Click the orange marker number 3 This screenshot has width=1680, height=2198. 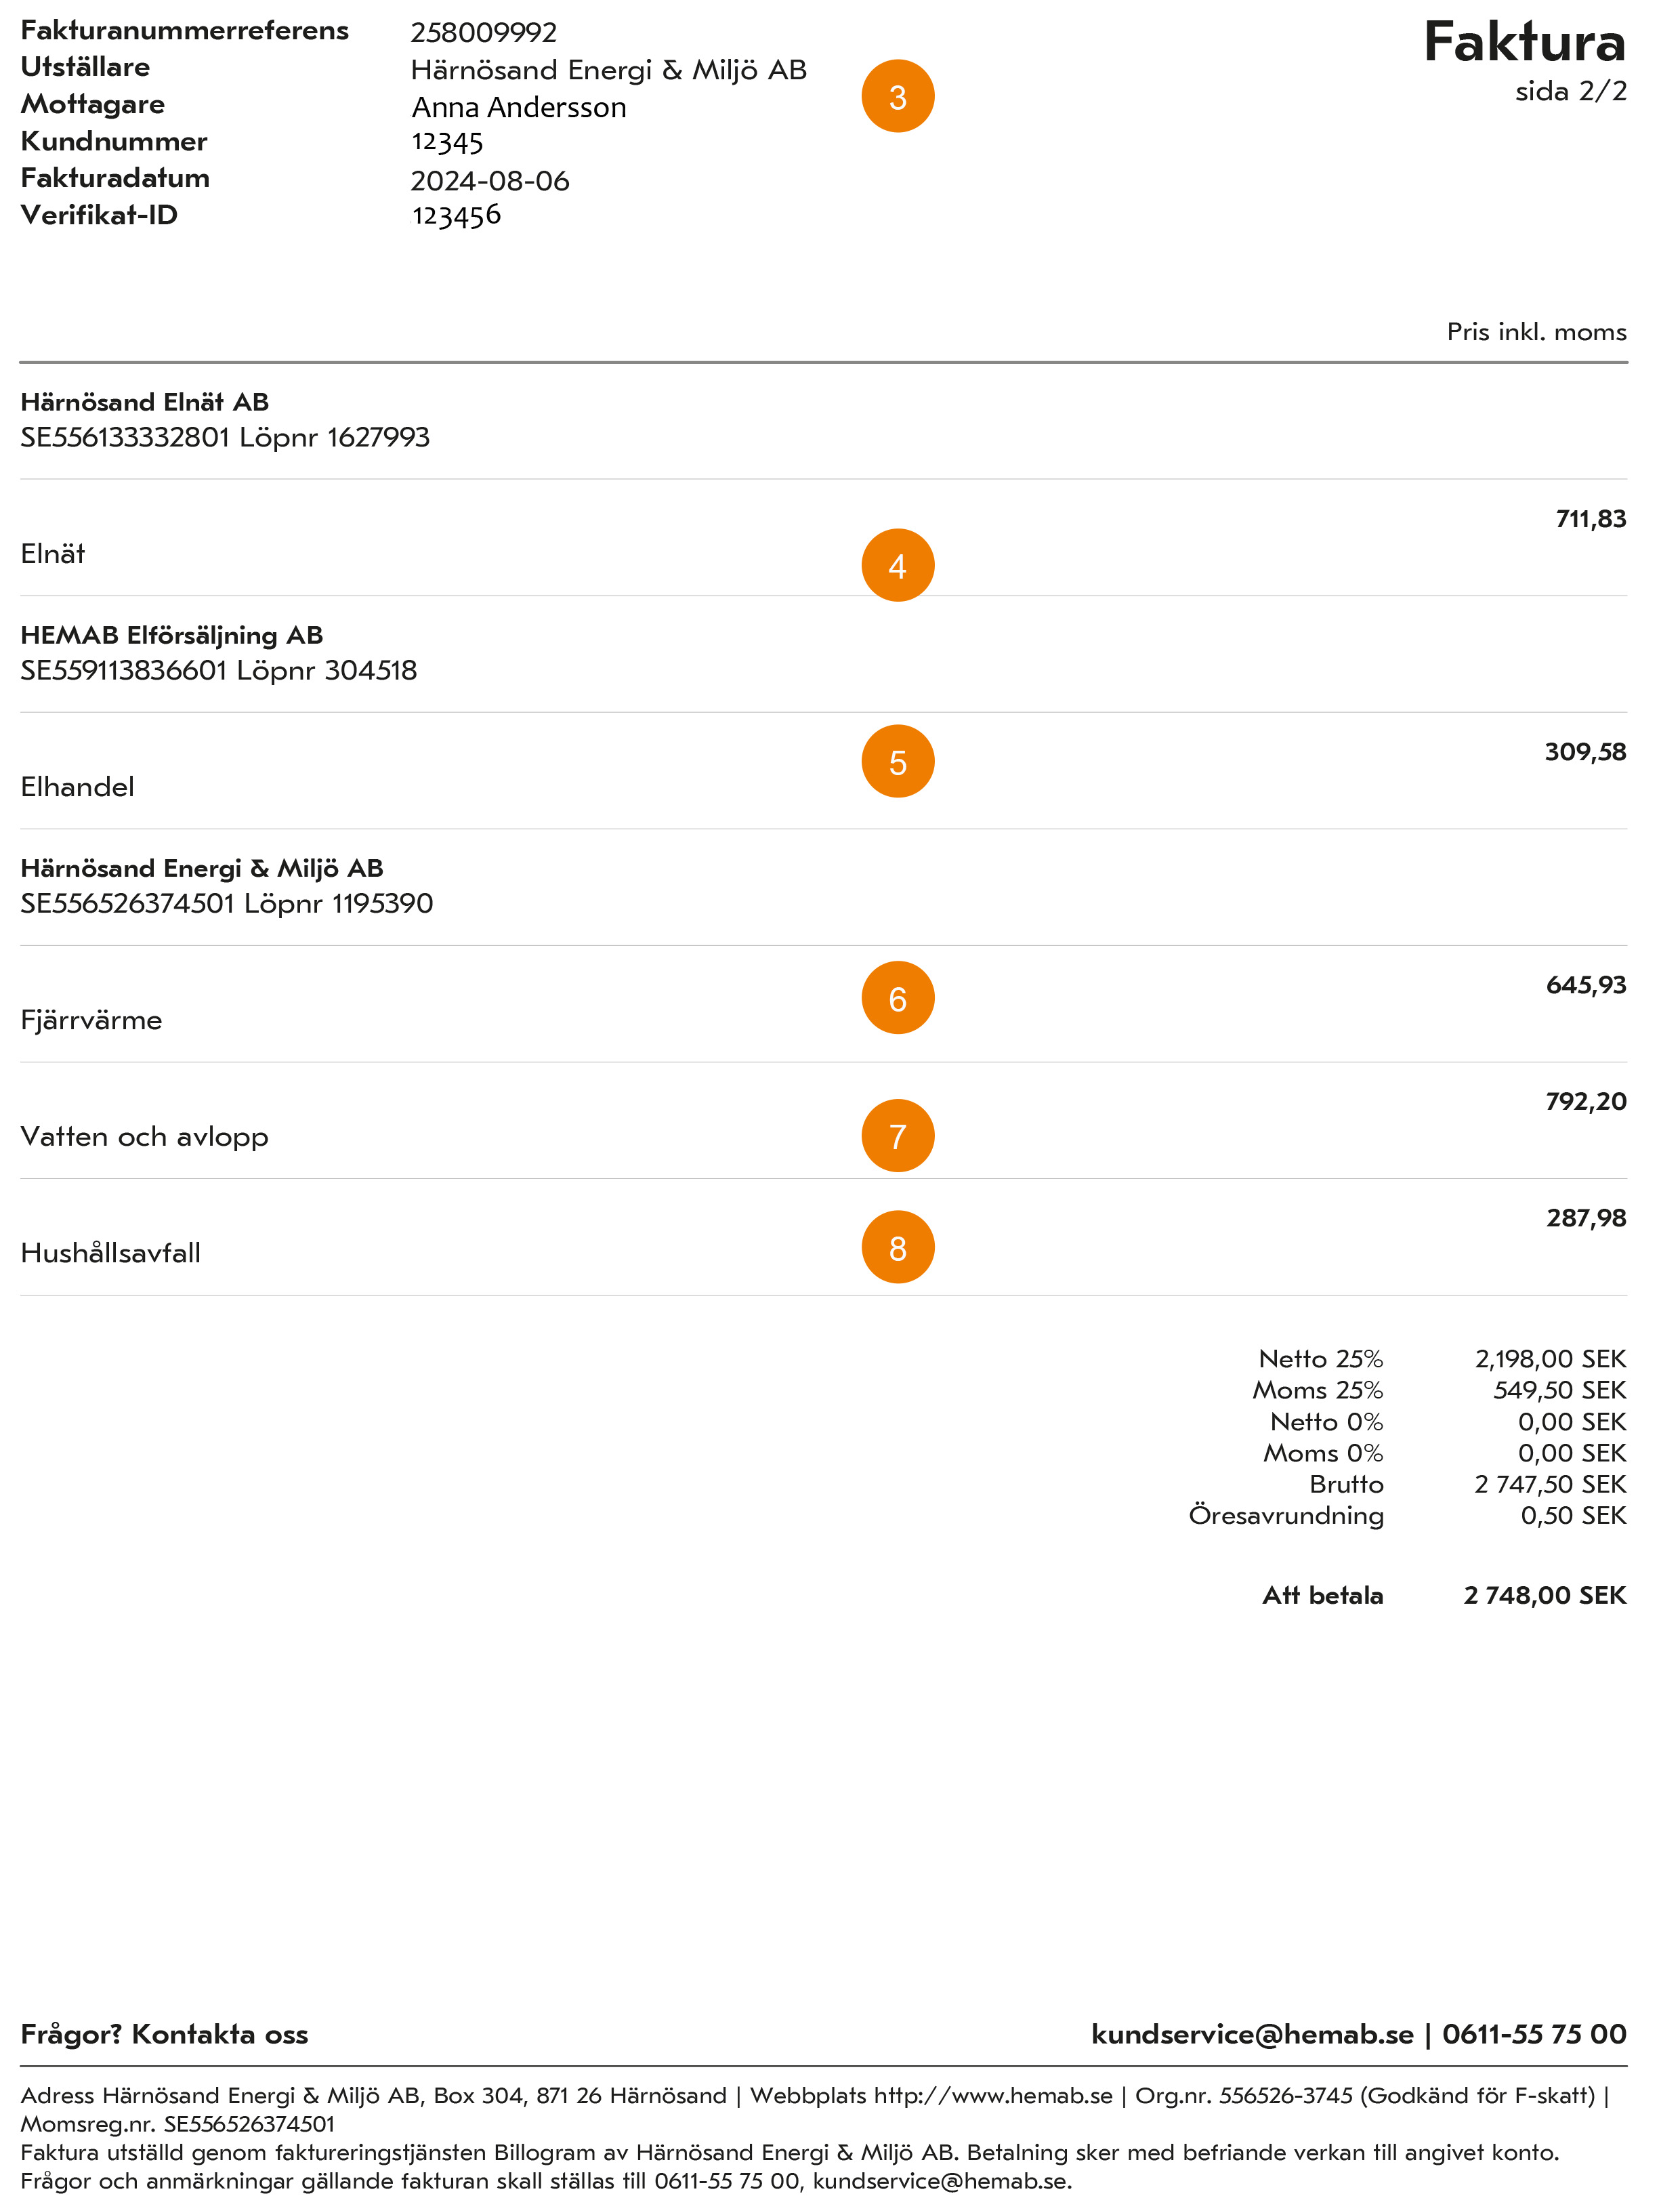(897, 96)
